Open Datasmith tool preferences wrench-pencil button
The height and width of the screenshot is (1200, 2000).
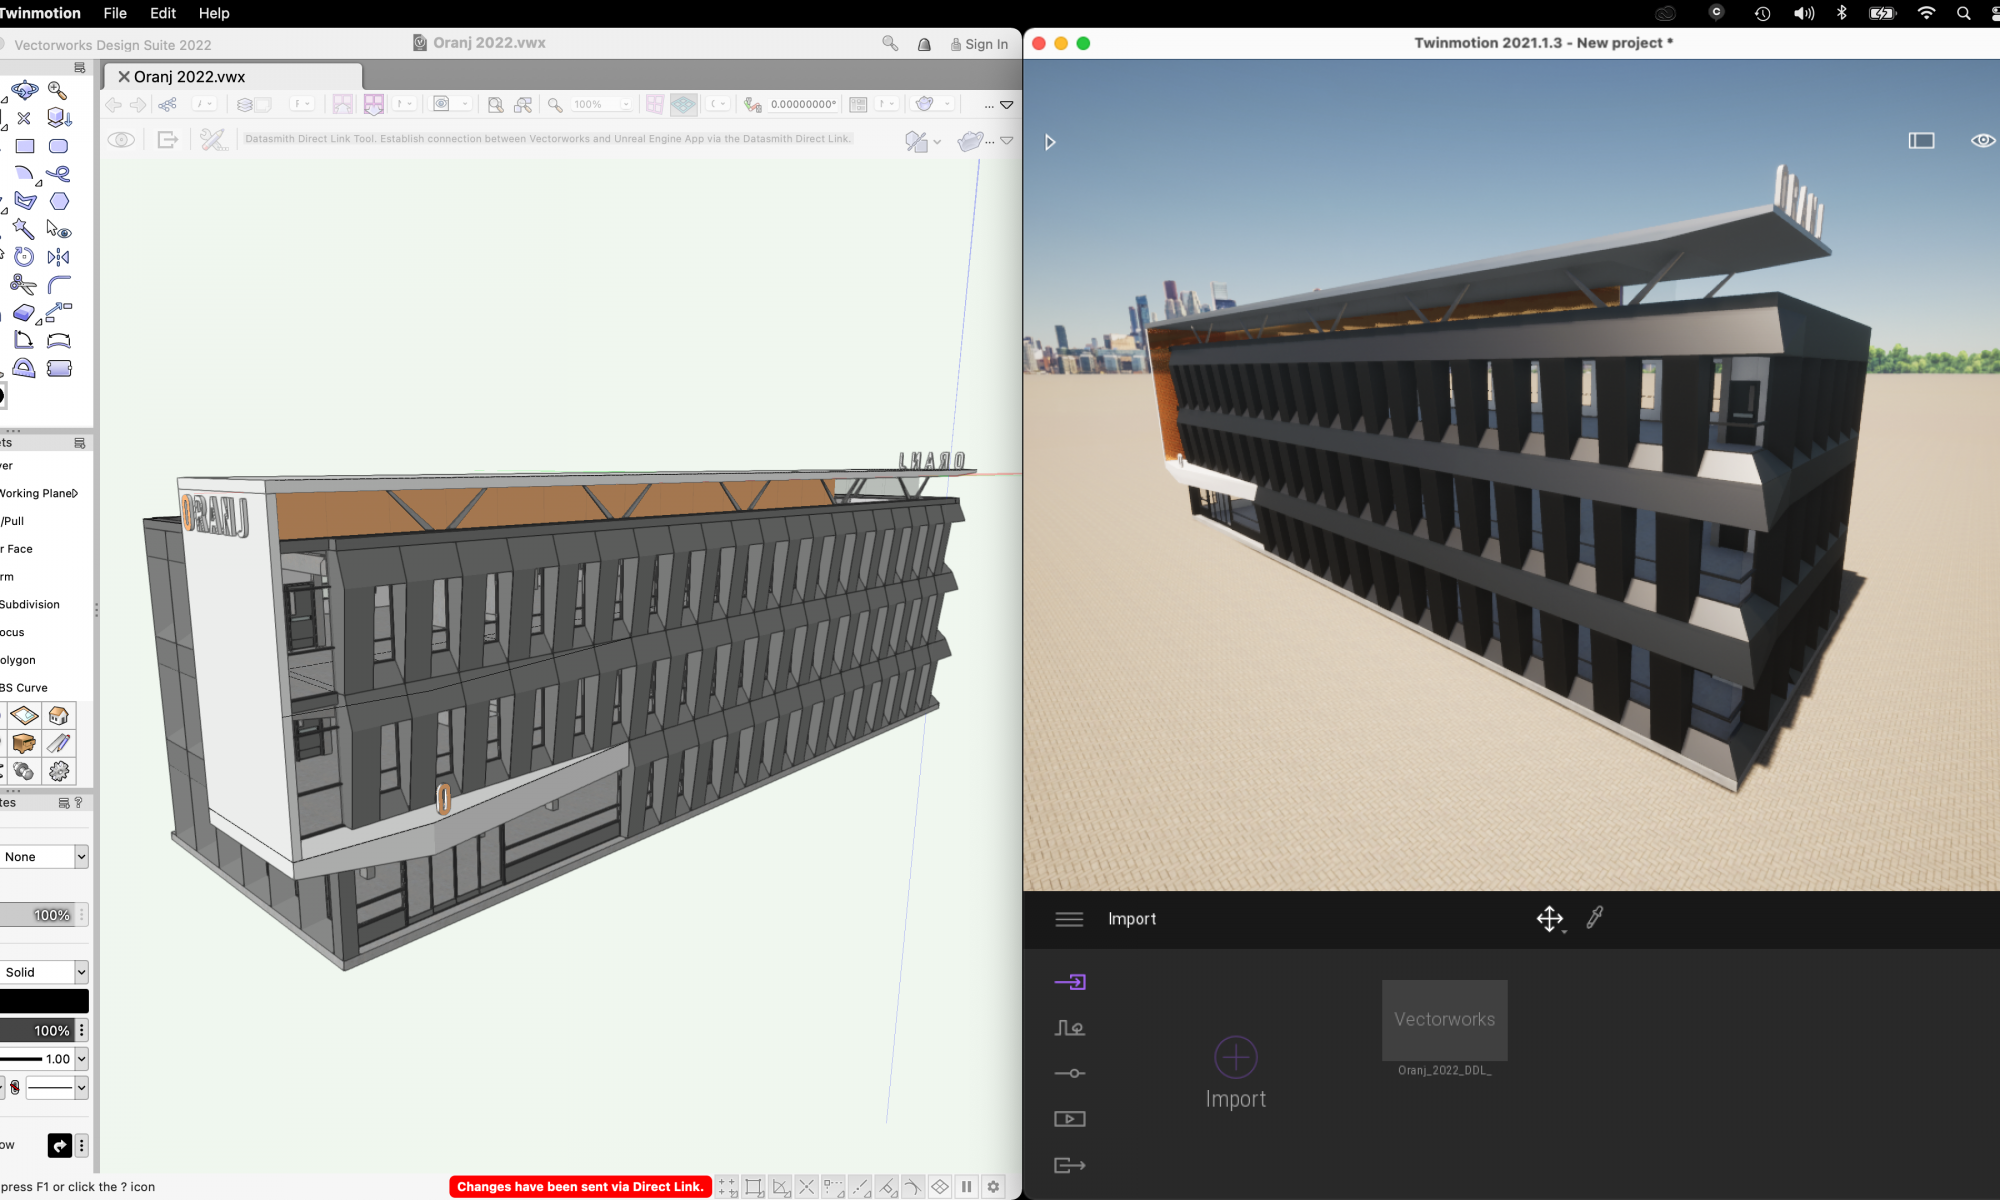pos(213,140)
